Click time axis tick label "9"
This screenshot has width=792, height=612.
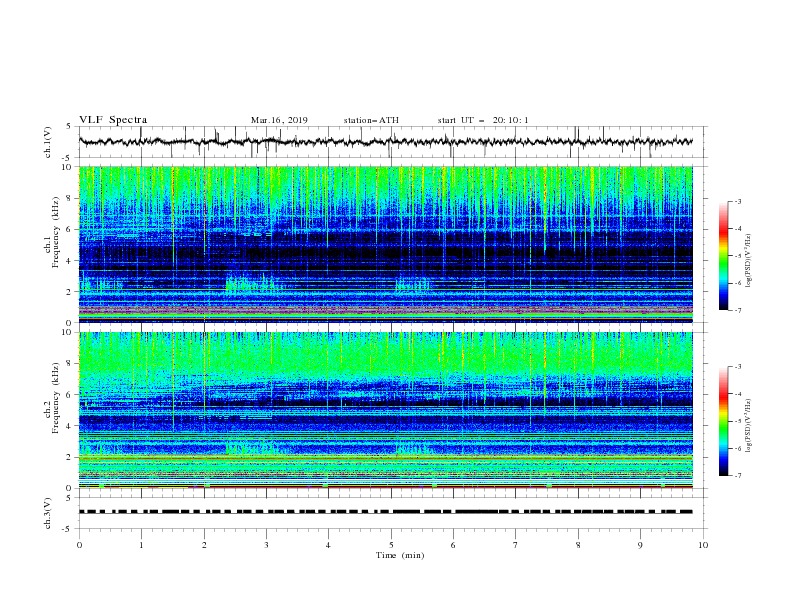(x=640, y=545)
